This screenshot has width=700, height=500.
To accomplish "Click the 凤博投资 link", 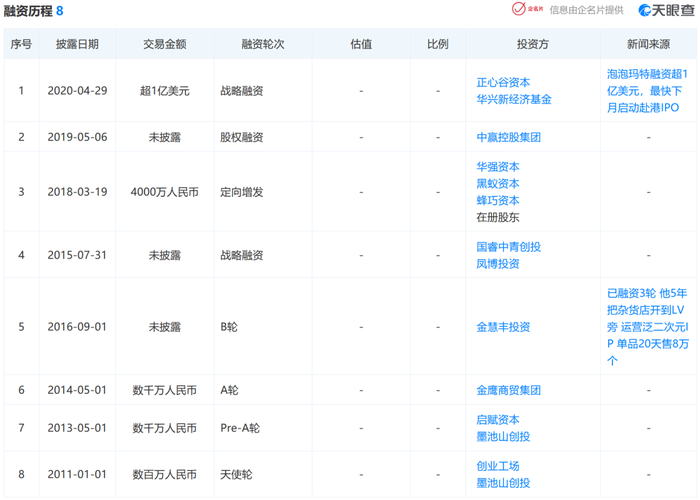I will [498, 263].
